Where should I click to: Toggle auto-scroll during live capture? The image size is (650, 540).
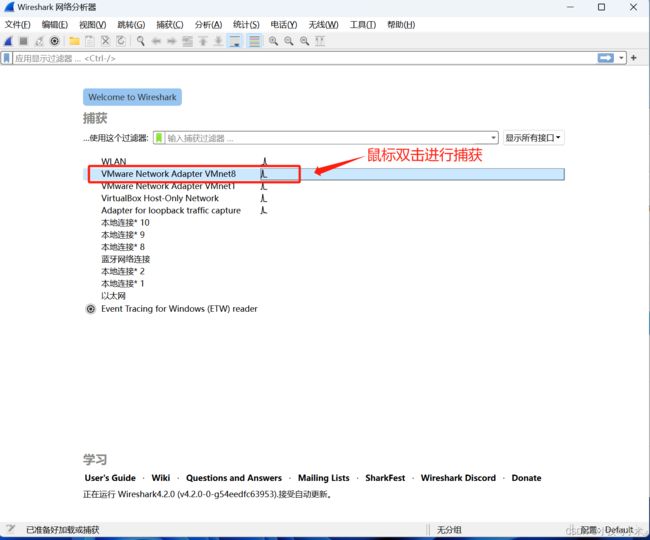235,41
